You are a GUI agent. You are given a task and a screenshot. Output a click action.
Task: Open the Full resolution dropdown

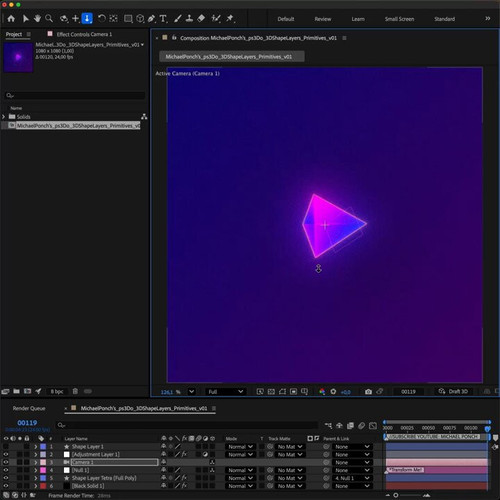coord(226,392)
